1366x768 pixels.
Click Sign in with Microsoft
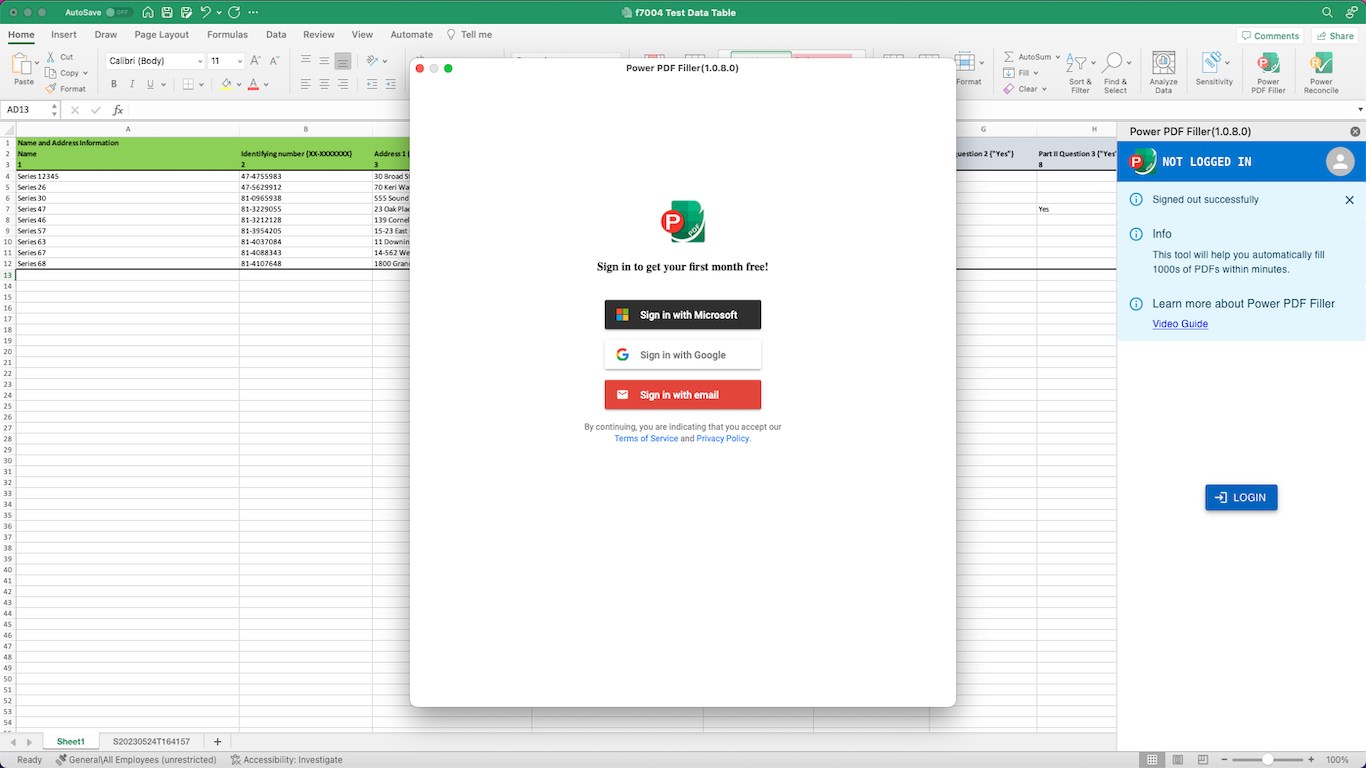pyautogui.click(x=683, y=315)
